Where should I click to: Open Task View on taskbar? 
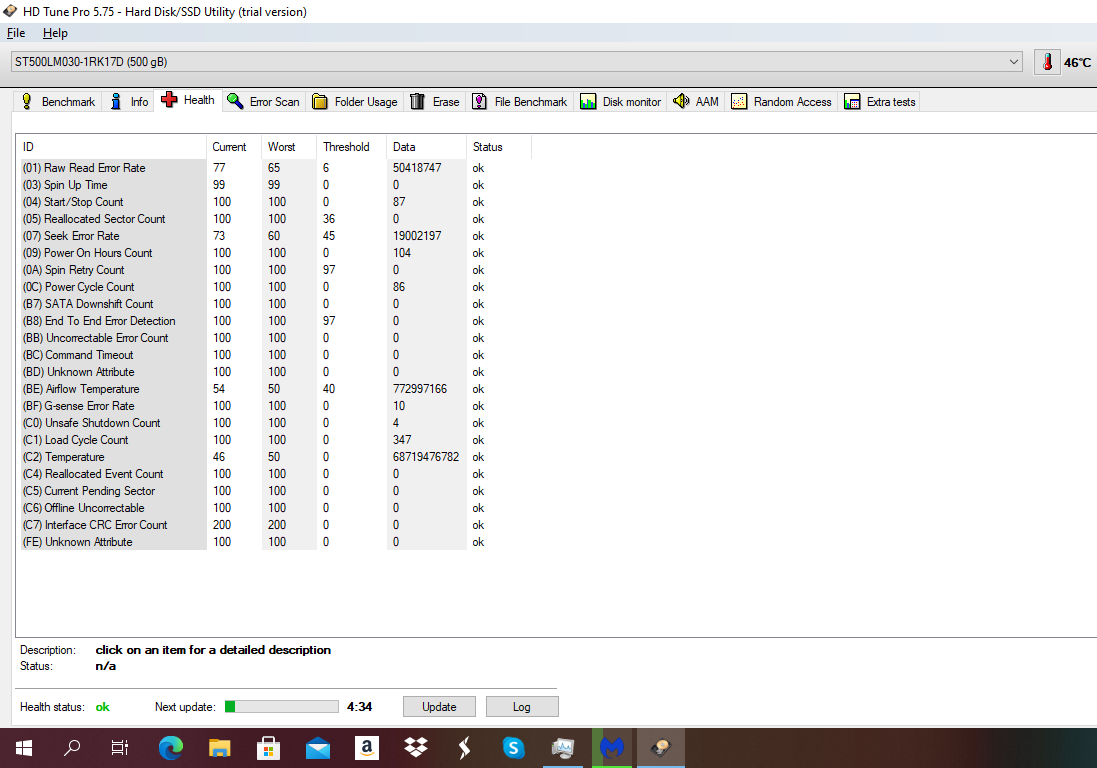(x=120, y=748)
